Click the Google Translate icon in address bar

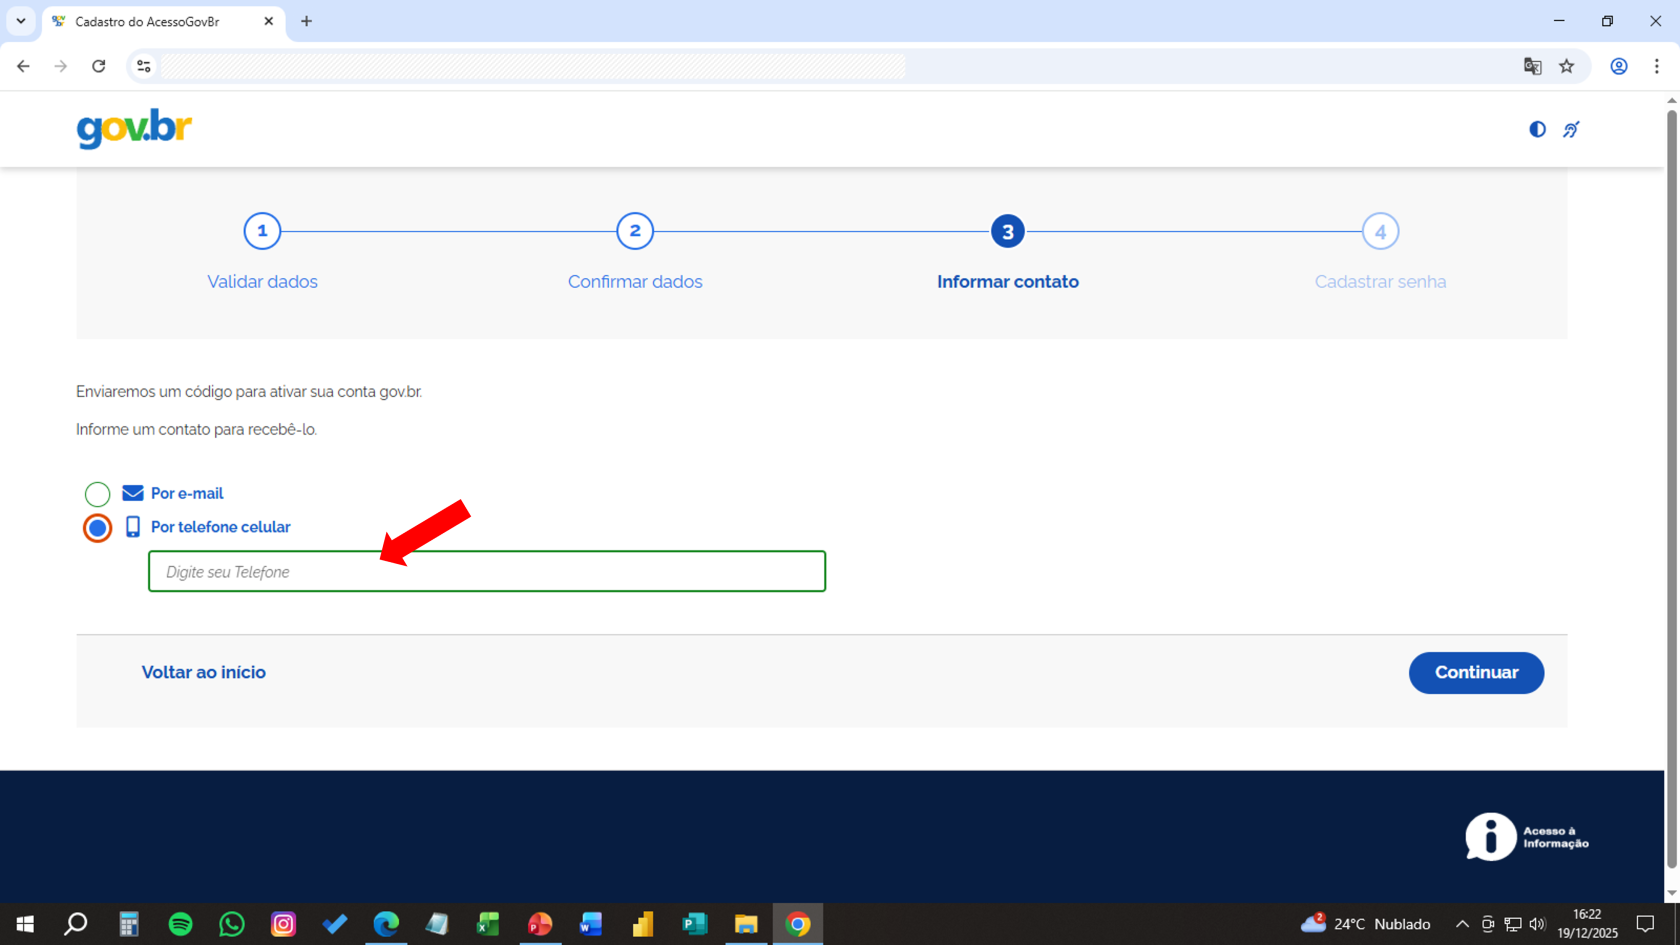[x=1532, y=66]
